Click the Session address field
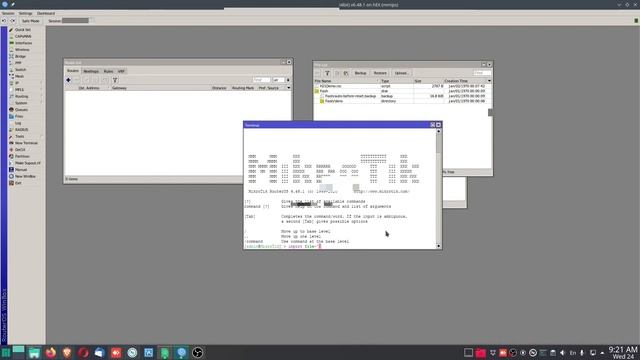Screen dimensions: 640x360 coord(76,20)
